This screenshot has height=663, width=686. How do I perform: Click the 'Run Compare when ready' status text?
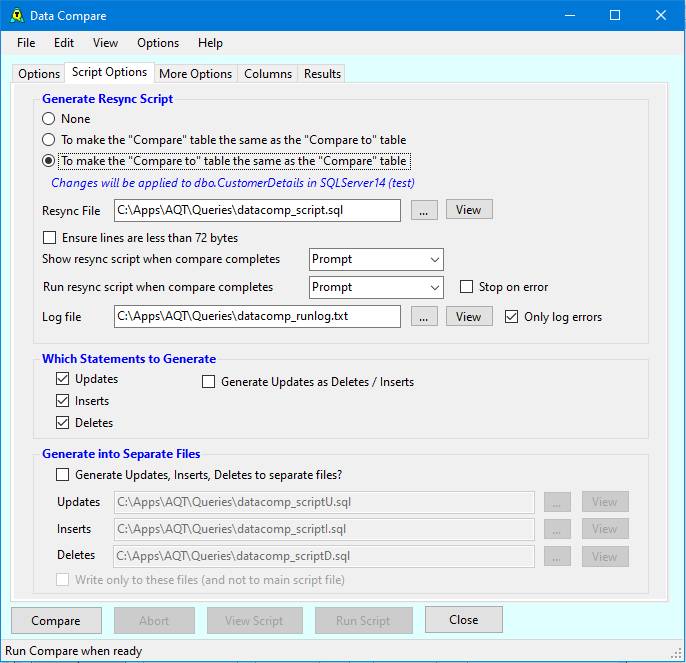(74, 651)
